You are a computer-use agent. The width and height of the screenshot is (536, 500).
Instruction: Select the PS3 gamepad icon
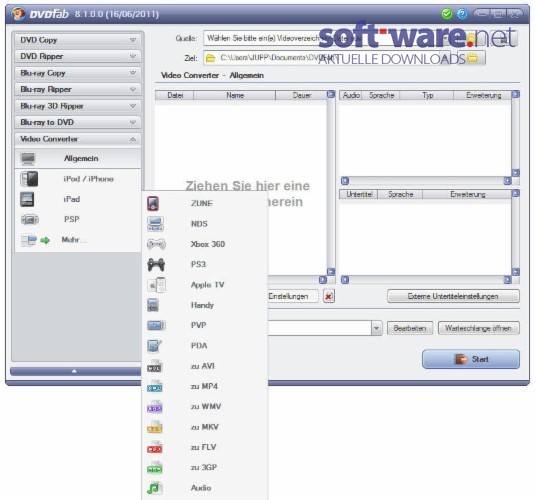pos(156,264)
